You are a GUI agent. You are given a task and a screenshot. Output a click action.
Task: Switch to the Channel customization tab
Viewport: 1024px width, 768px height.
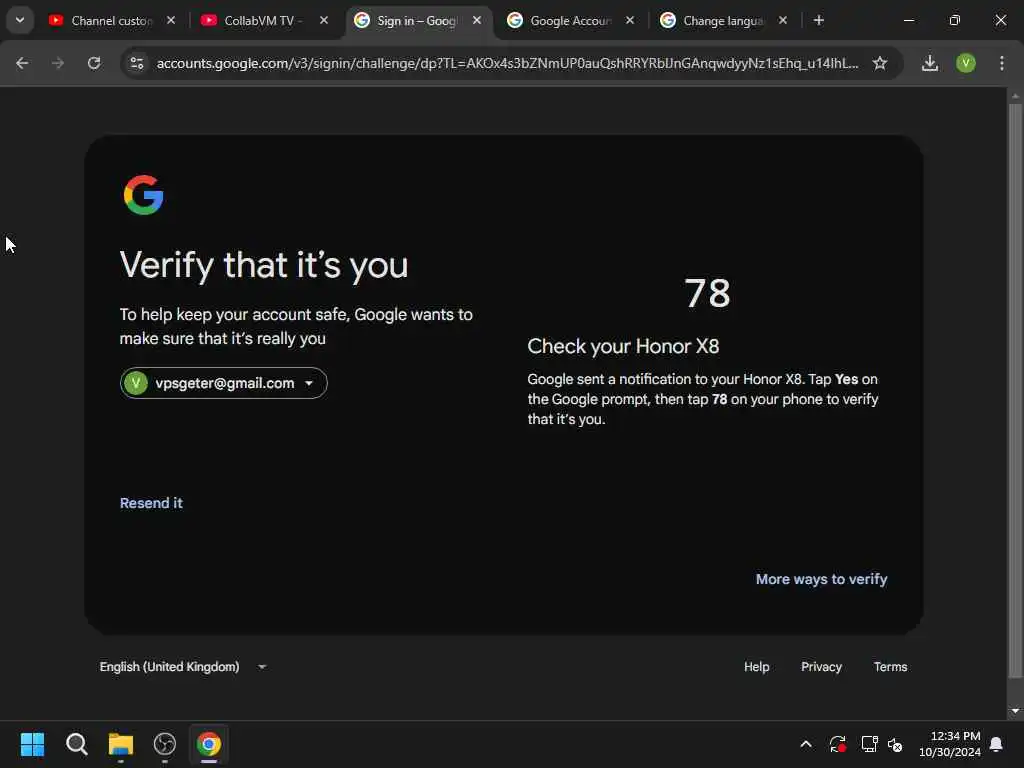[x=112, y=20]
